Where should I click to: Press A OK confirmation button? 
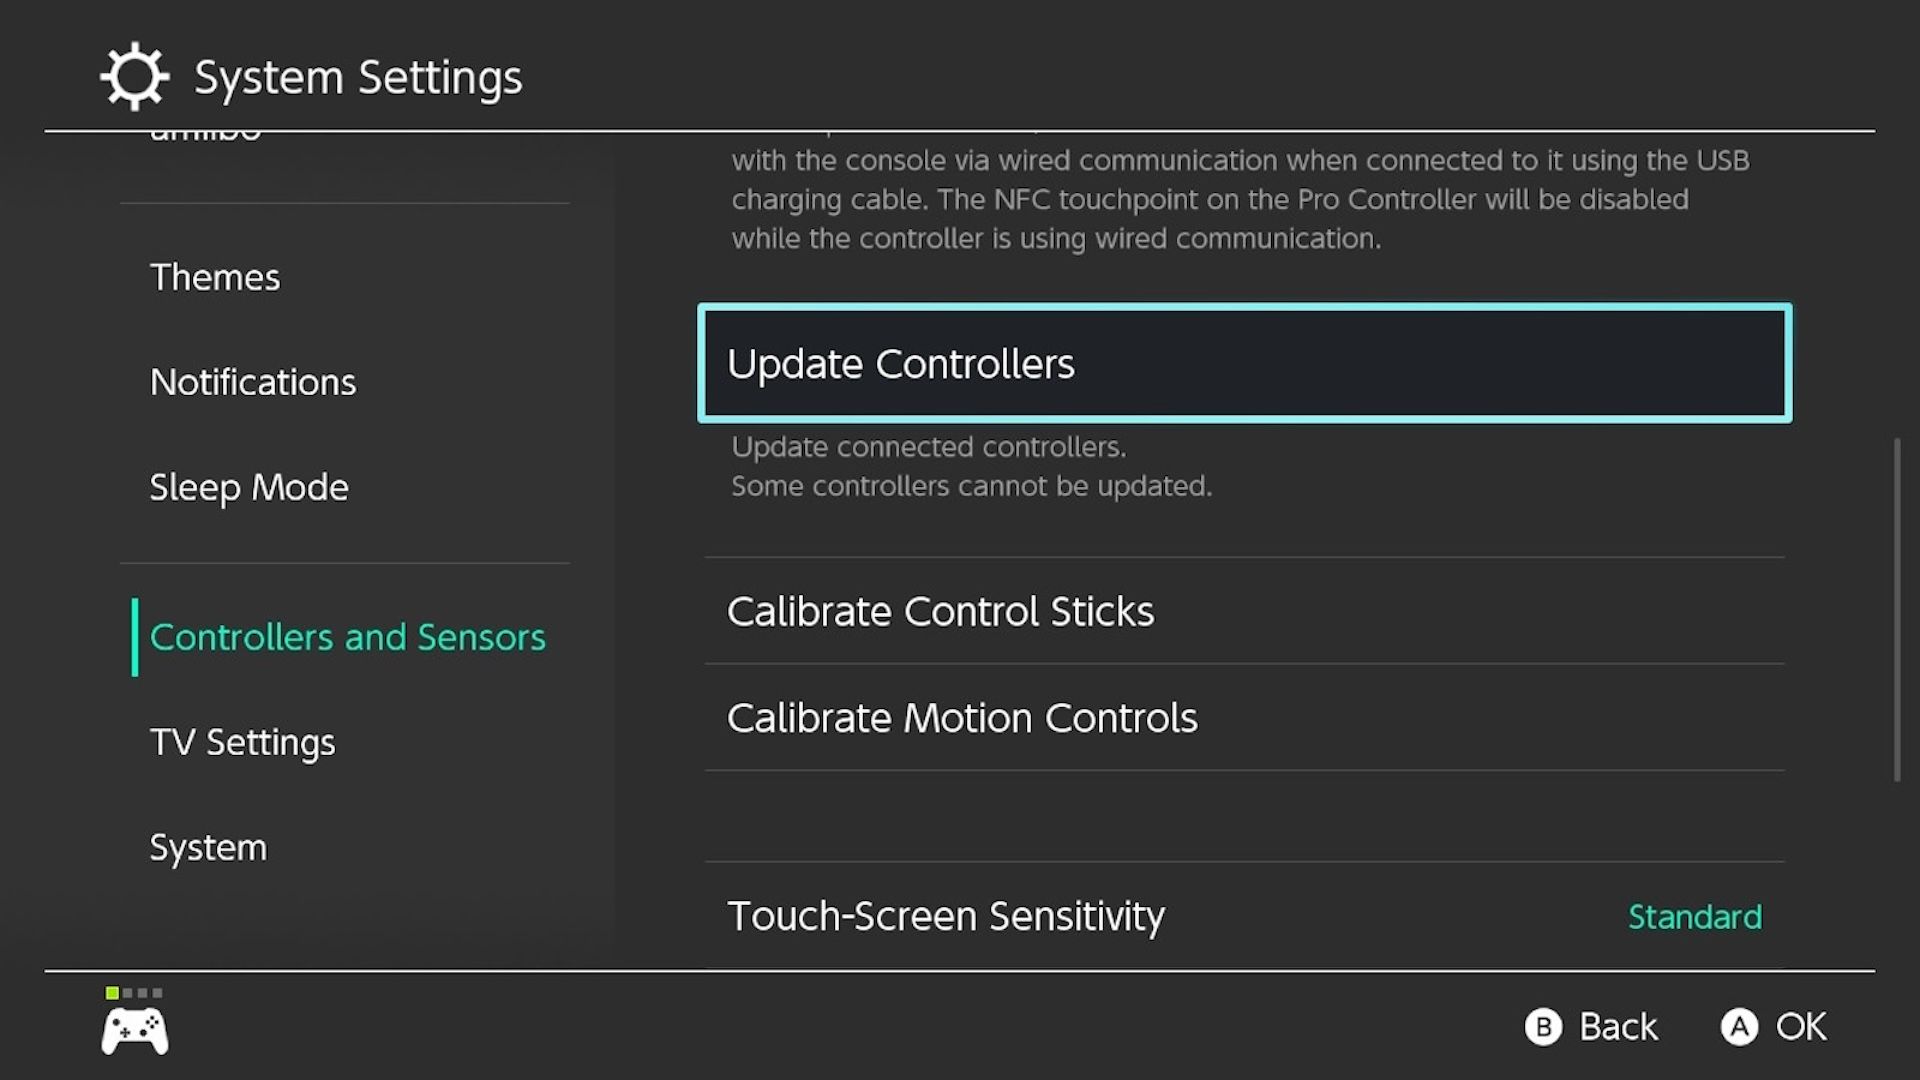[1774, 1026]
